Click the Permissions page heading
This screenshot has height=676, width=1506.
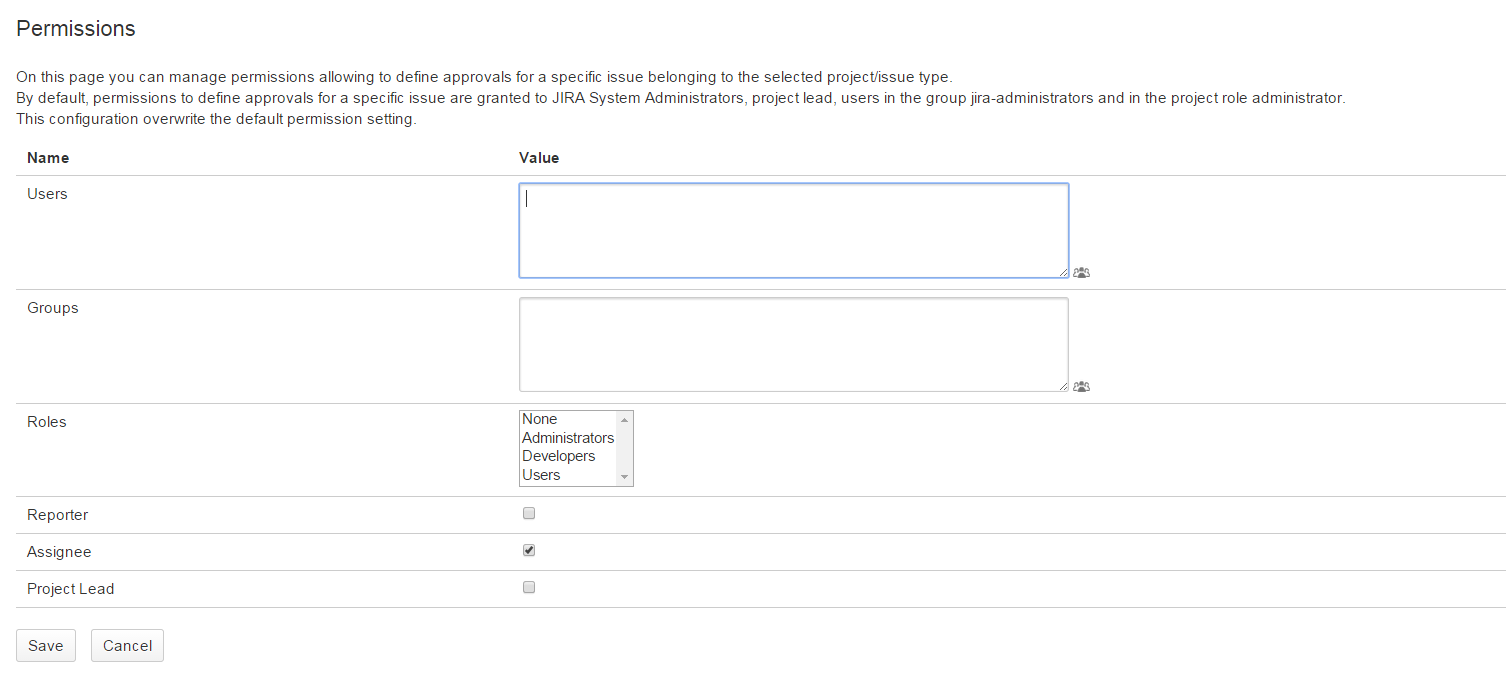[76, 29]
